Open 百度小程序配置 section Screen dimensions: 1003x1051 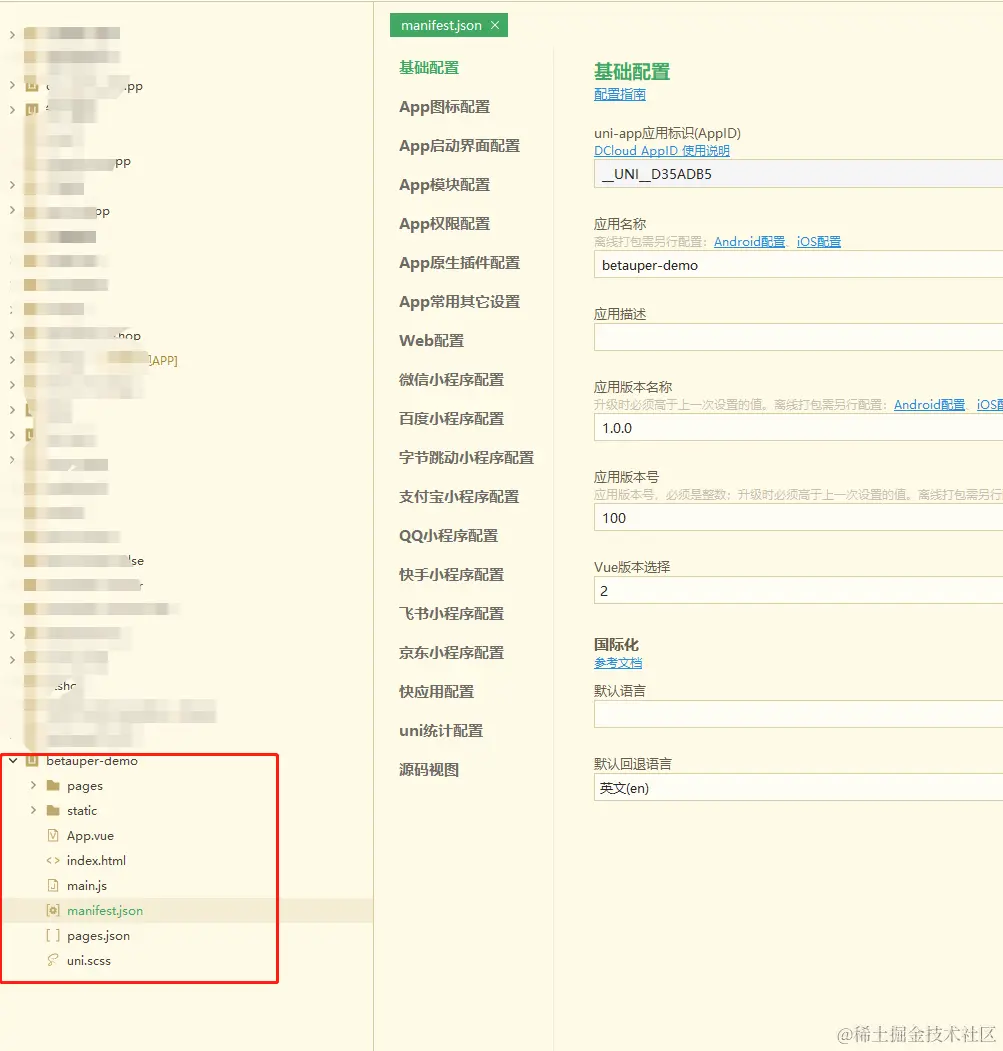(451, 418)
